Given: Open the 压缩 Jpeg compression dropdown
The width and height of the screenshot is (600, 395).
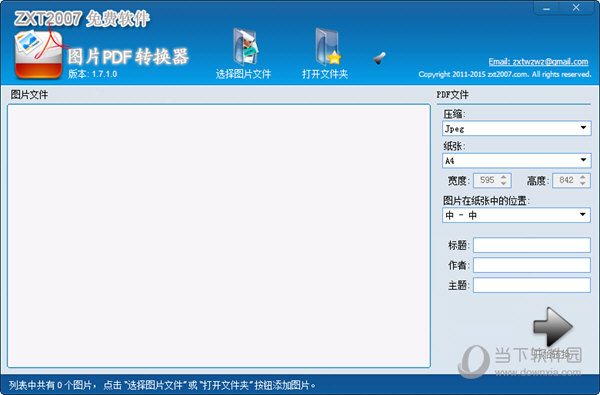Looking at the screenshot, I should (516, 128).
